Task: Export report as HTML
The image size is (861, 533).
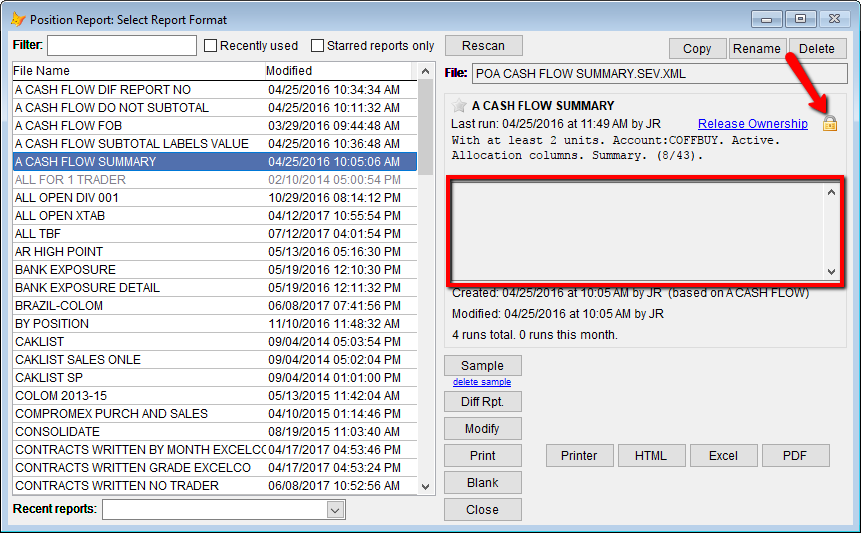Action: click(651, 456)
